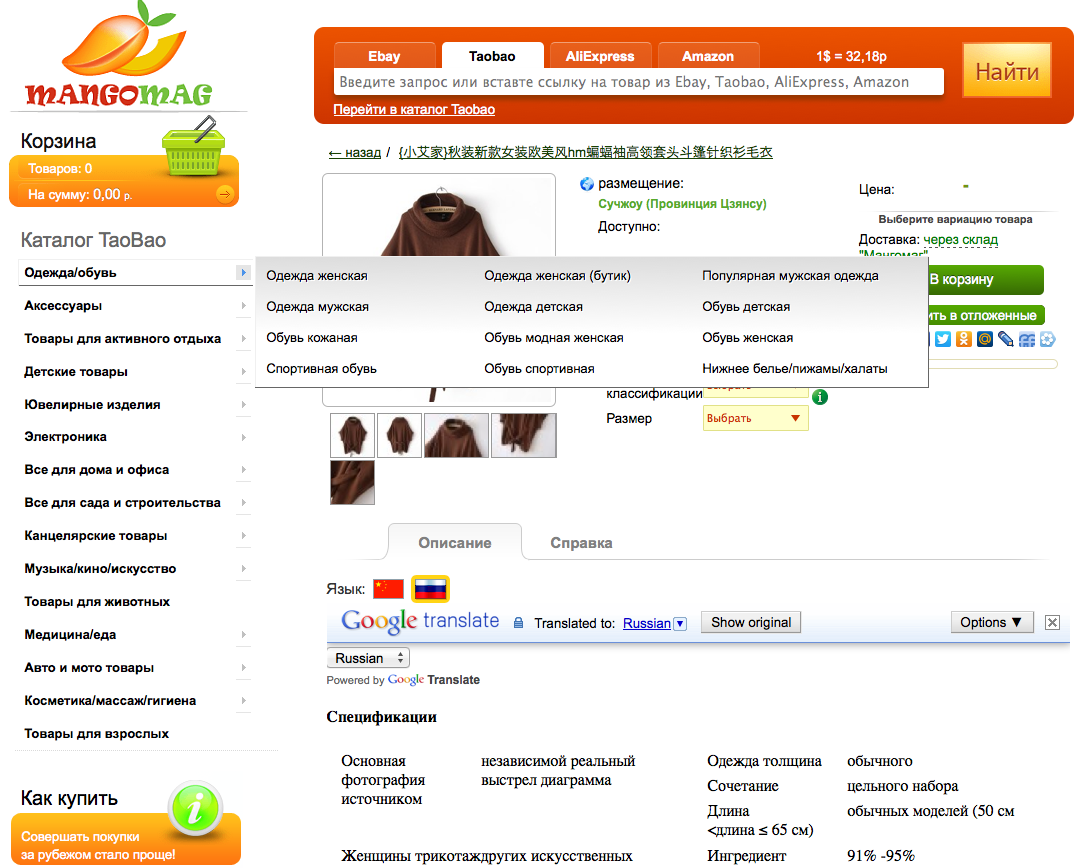1077x868 pixels.
Task: Click into the product search input field
Action: click(639, 82)
